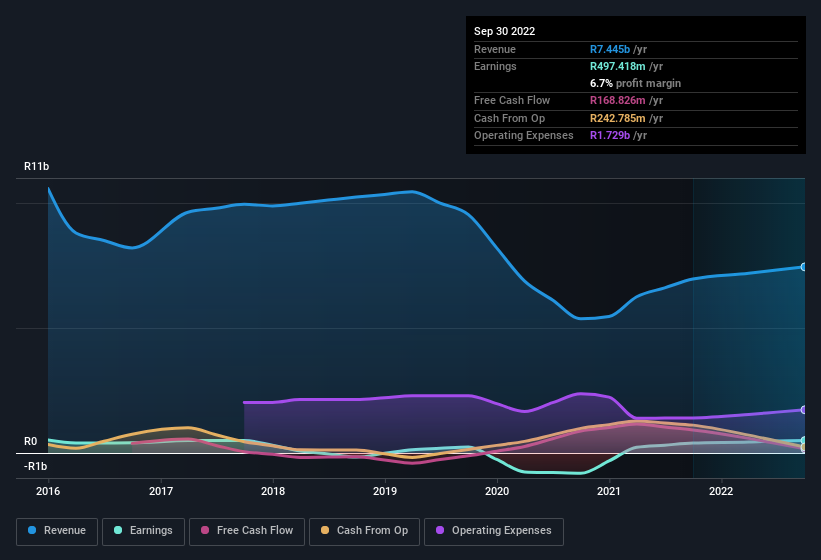Toggle the Operating Expenses legend button

click(493, 531)
